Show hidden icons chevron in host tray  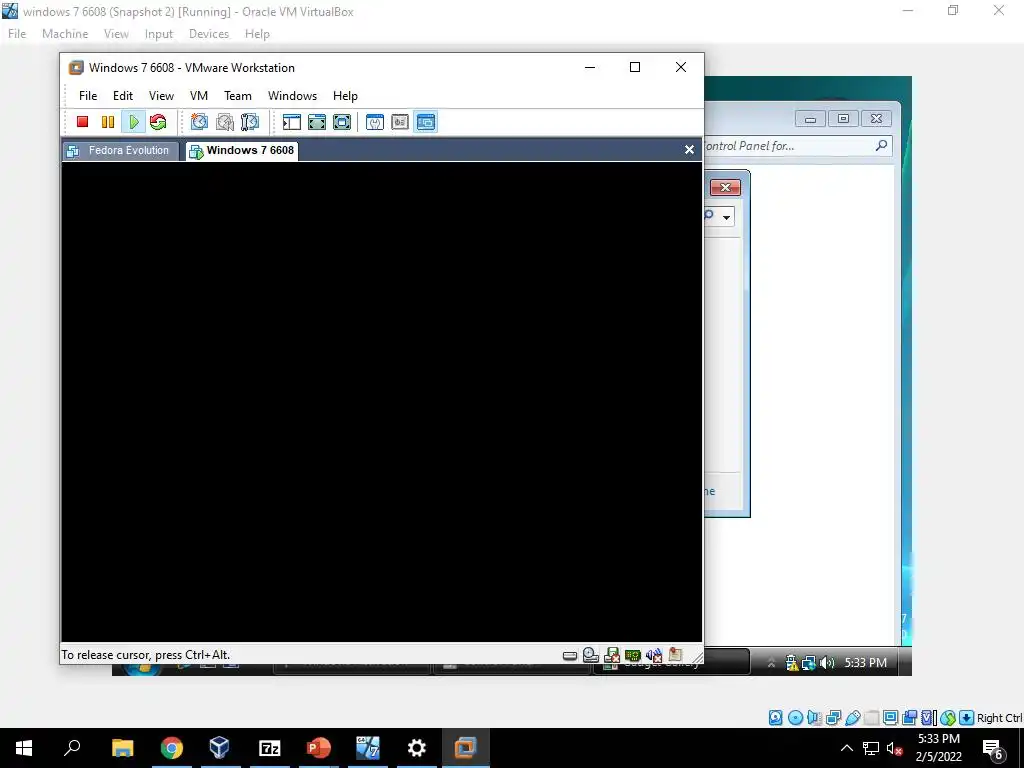click(846, 748)
